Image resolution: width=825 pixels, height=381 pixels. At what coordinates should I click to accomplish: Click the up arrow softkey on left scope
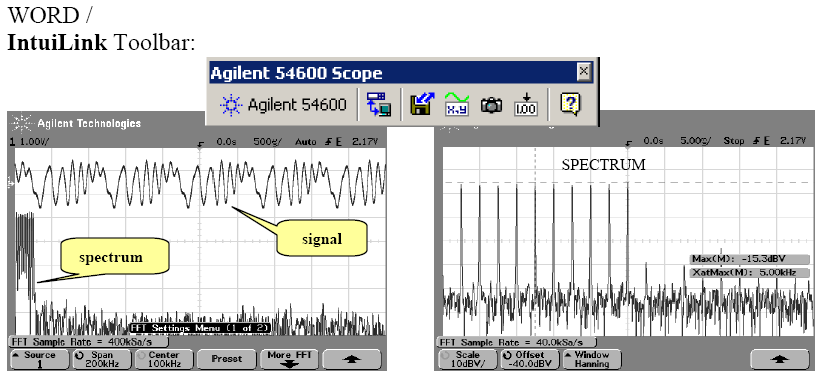(x=351, y=360)
